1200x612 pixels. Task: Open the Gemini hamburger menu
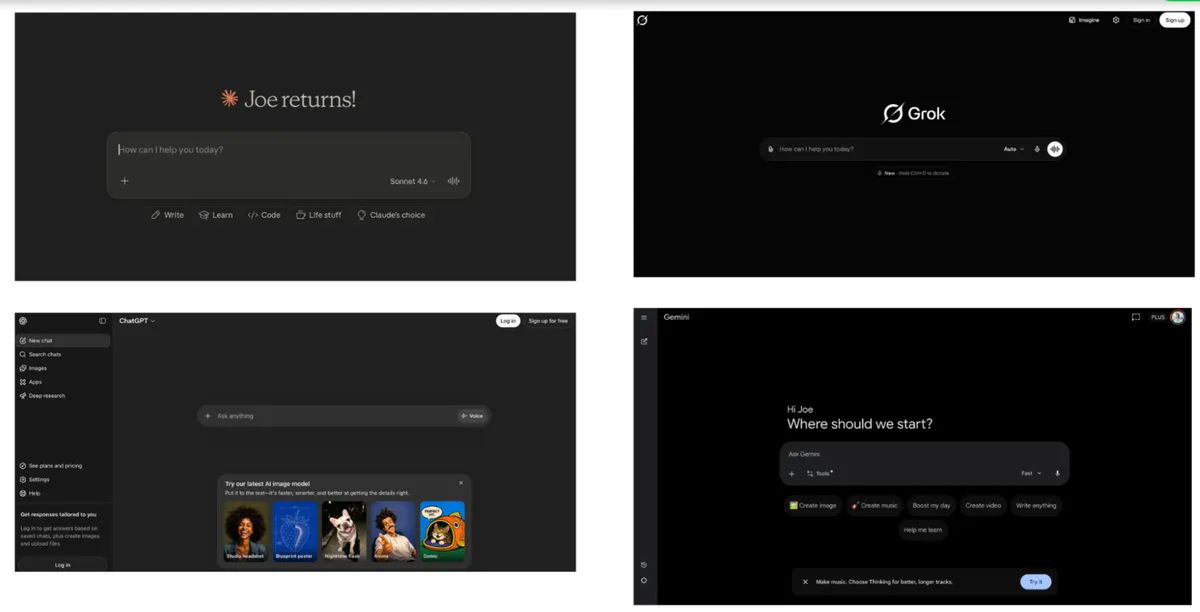(x=644, y=317)
